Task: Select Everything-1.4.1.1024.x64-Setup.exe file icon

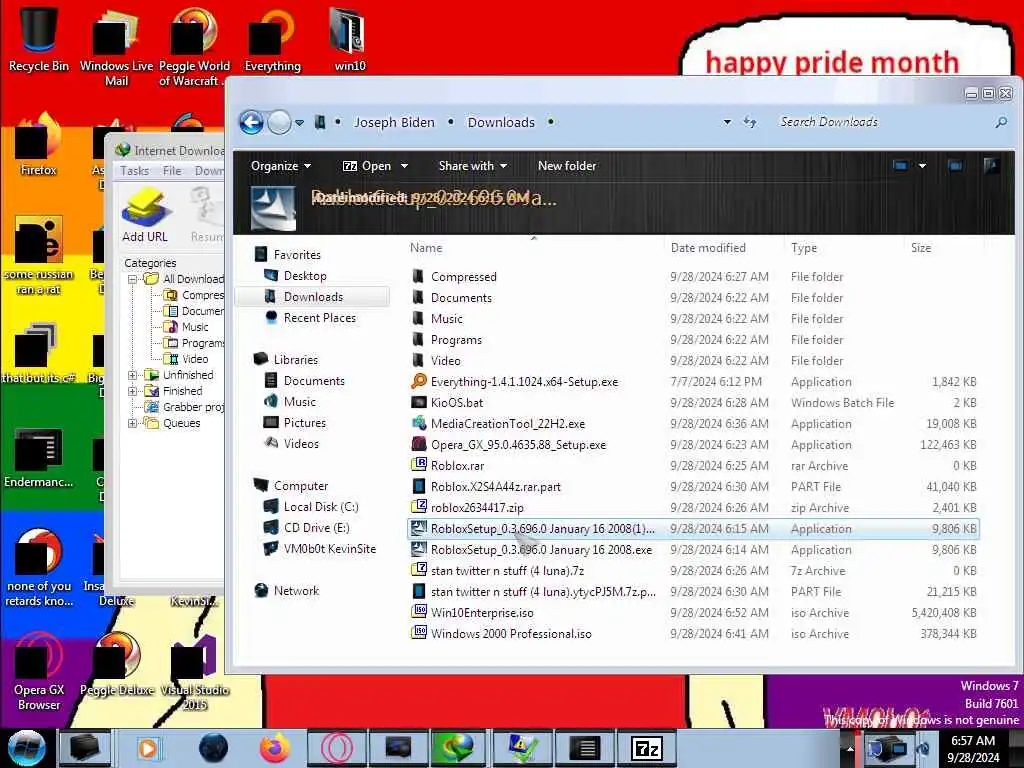Action: click(x=419, y=381)
